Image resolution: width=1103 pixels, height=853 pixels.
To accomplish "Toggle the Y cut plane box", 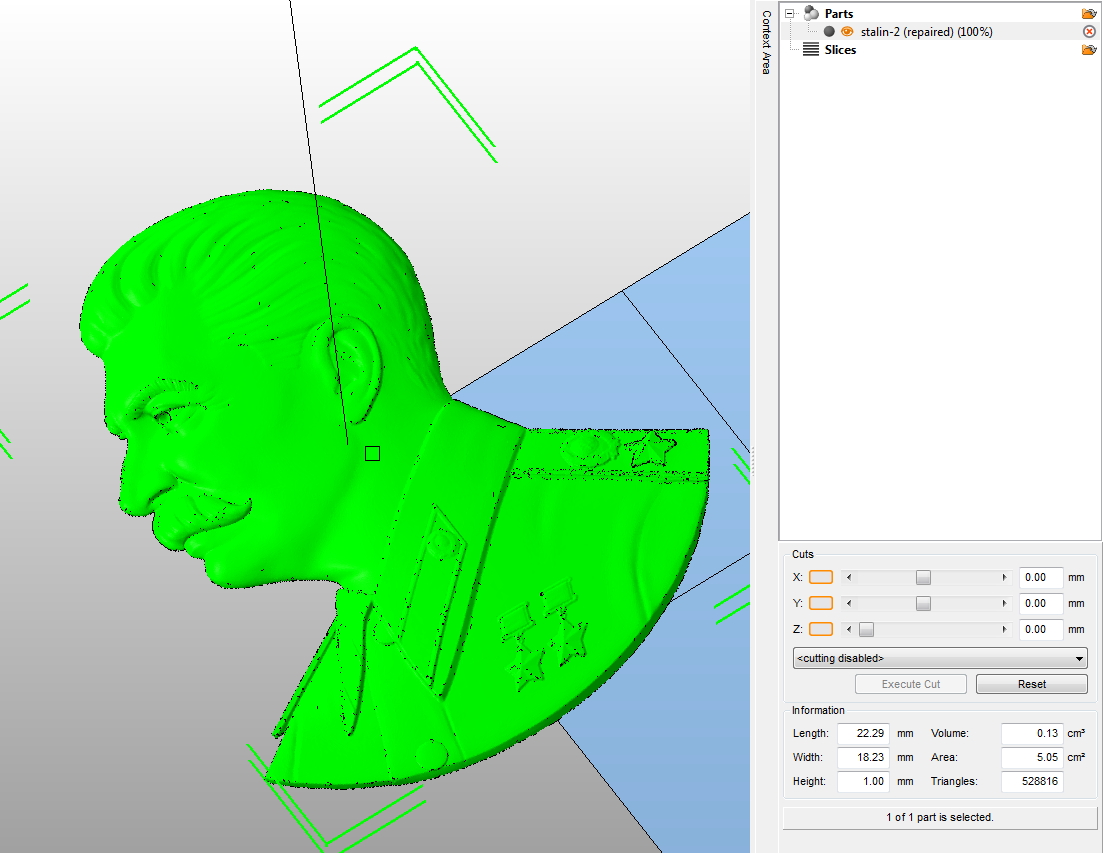I will point(821,603).
